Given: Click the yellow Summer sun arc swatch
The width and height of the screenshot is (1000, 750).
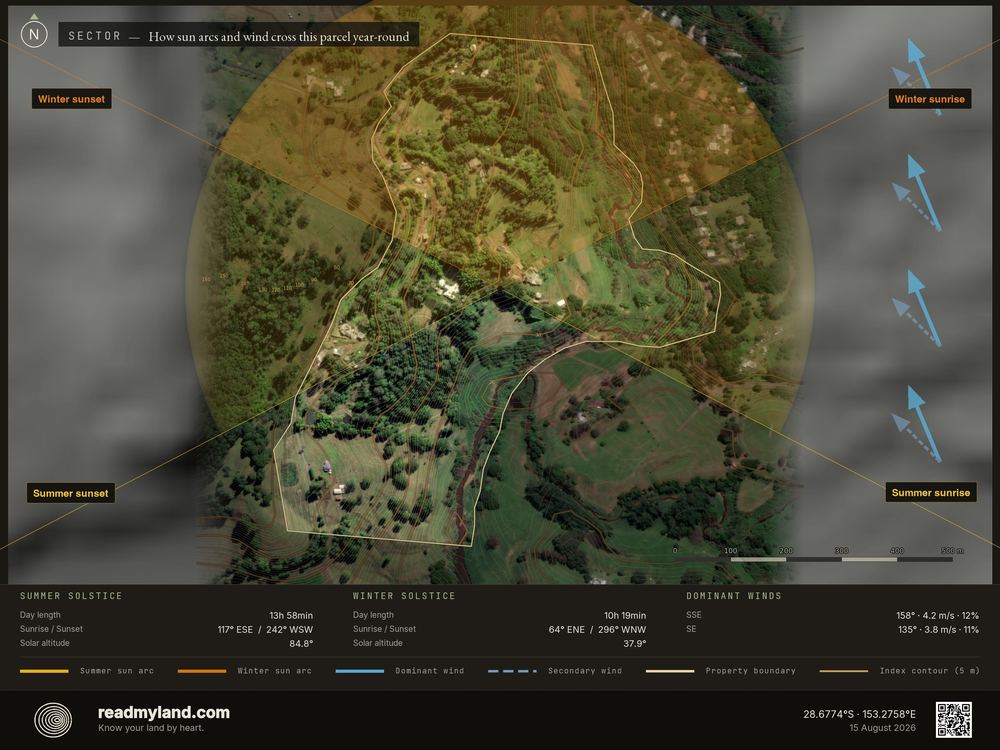Looking at the screenshot, I should [44, 671].
